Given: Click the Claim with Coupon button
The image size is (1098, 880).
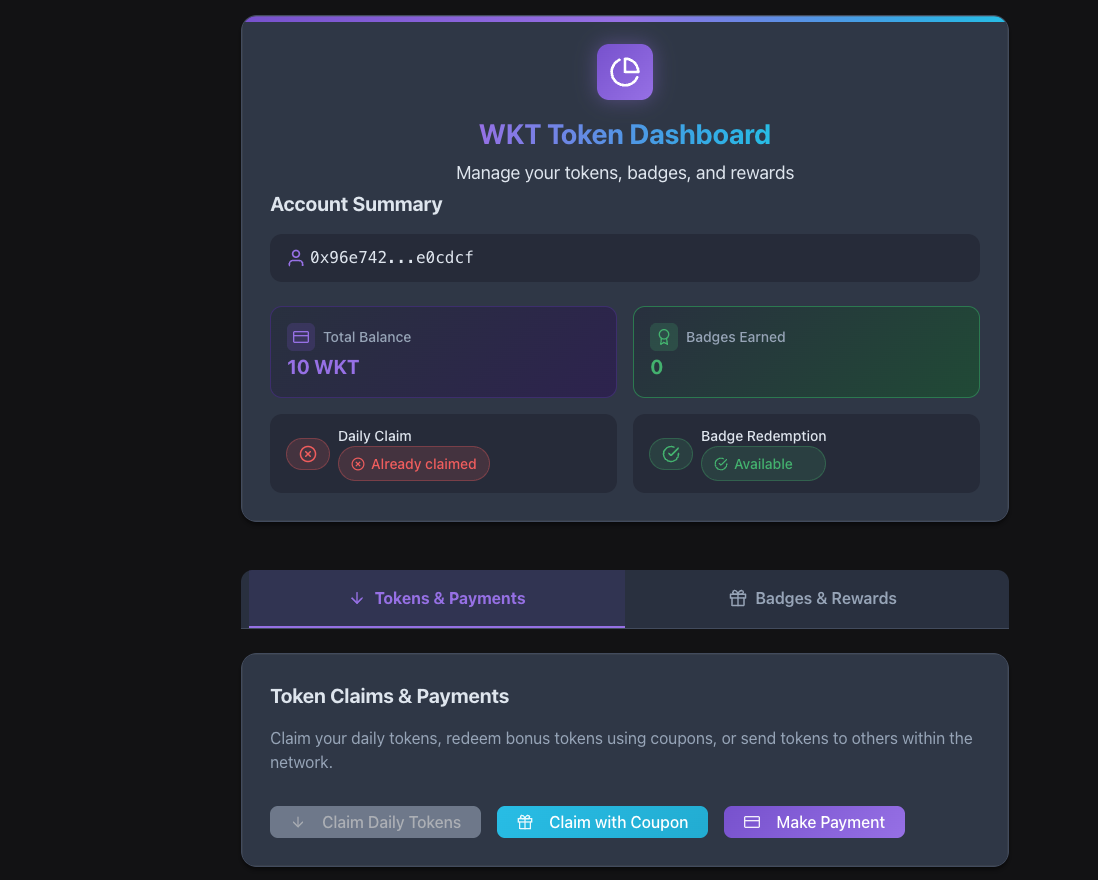Looking at the screenshot, I should coord(602,822).
